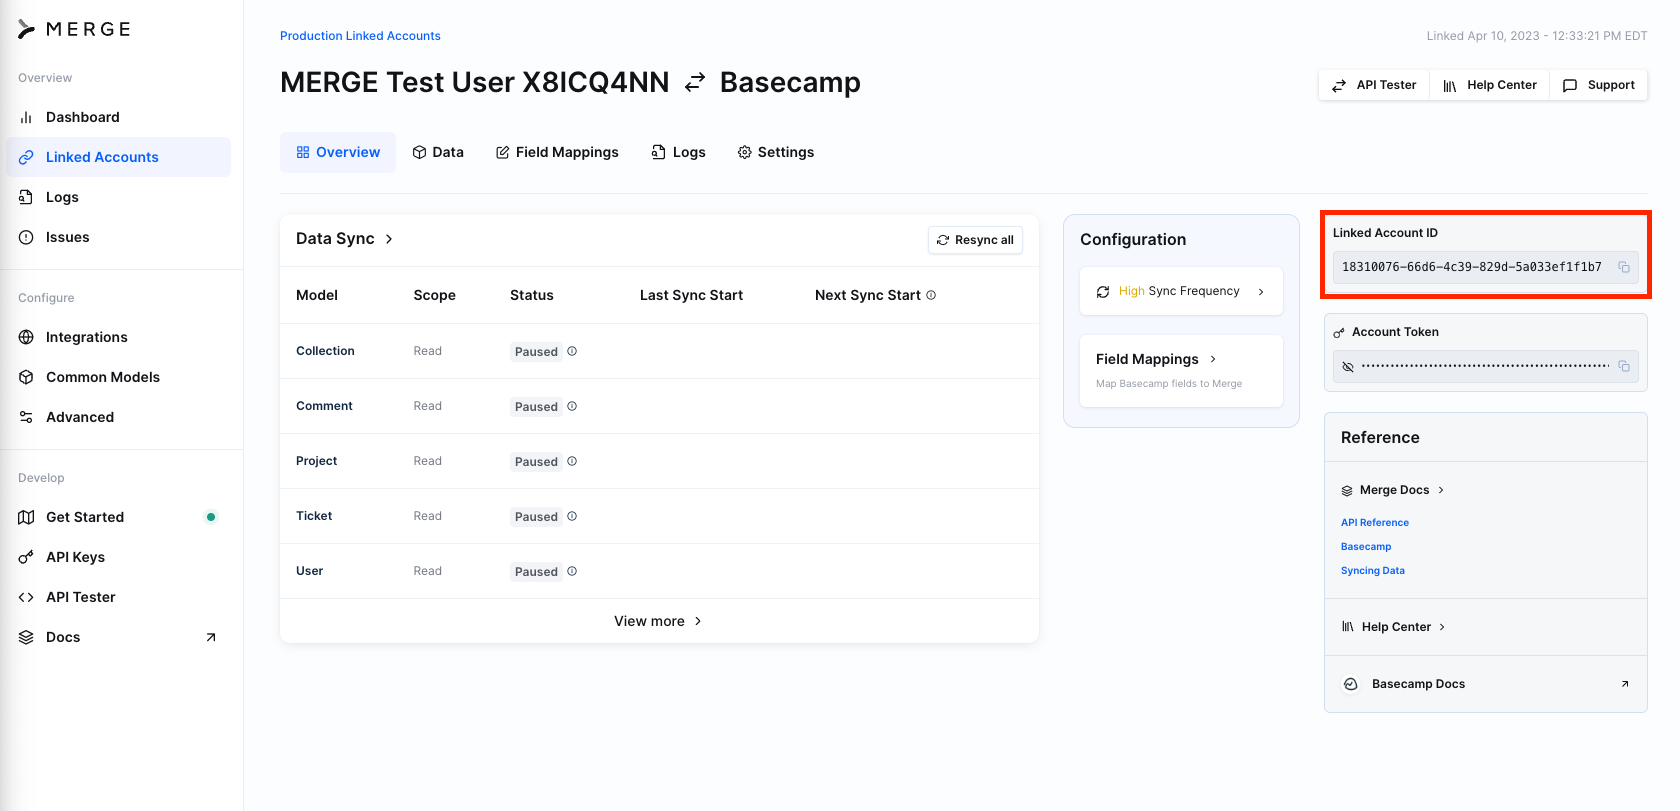
Task: Click the Next Sync Start info icon
Action: [931, 295]
